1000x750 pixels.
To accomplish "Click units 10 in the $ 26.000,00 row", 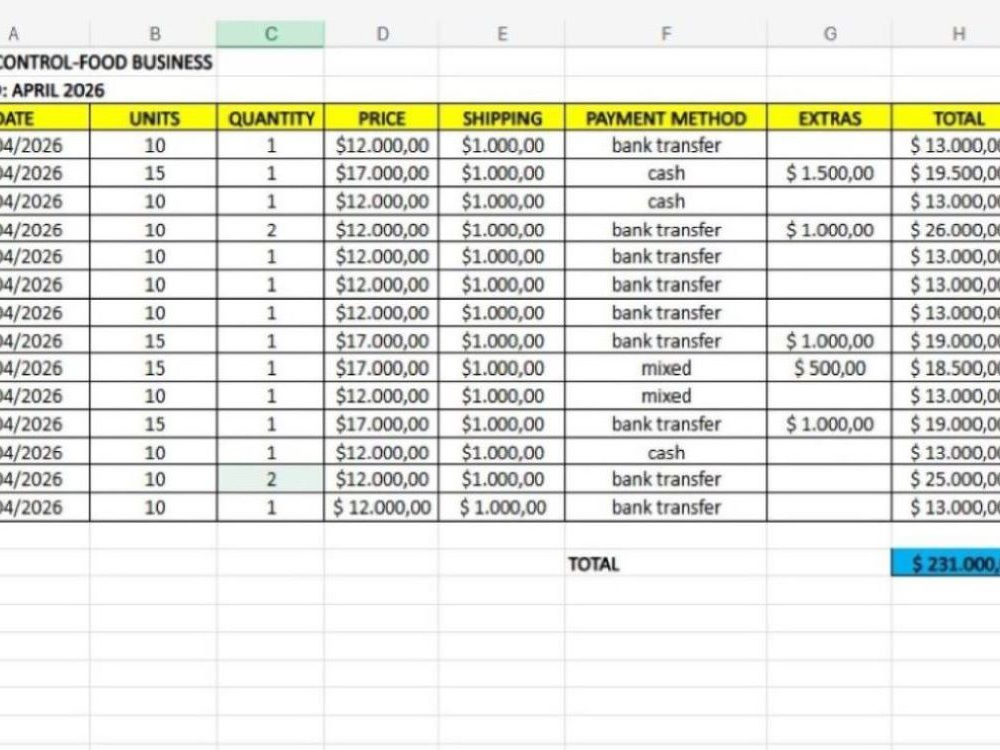I will tap(154, 229).
